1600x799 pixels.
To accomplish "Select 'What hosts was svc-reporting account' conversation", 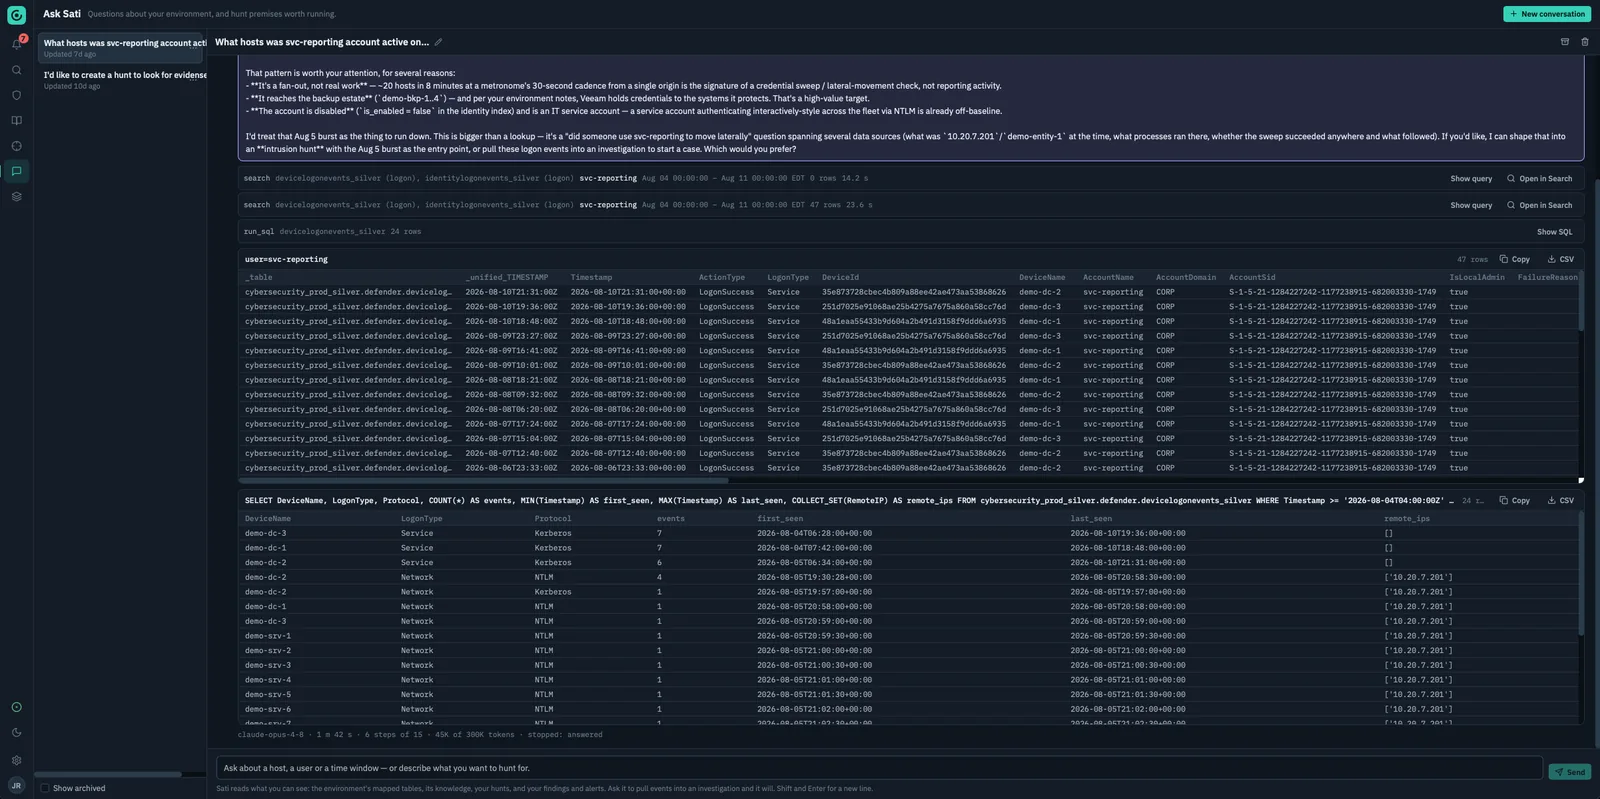I will pyautogui.click(x=122, y=48).
